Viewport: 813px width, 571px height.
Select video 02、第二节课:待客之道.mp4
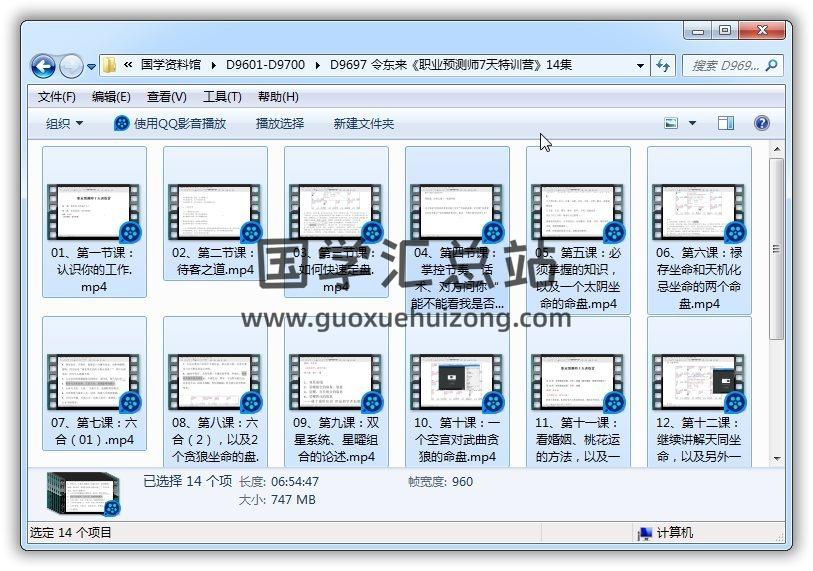(215, 214)
